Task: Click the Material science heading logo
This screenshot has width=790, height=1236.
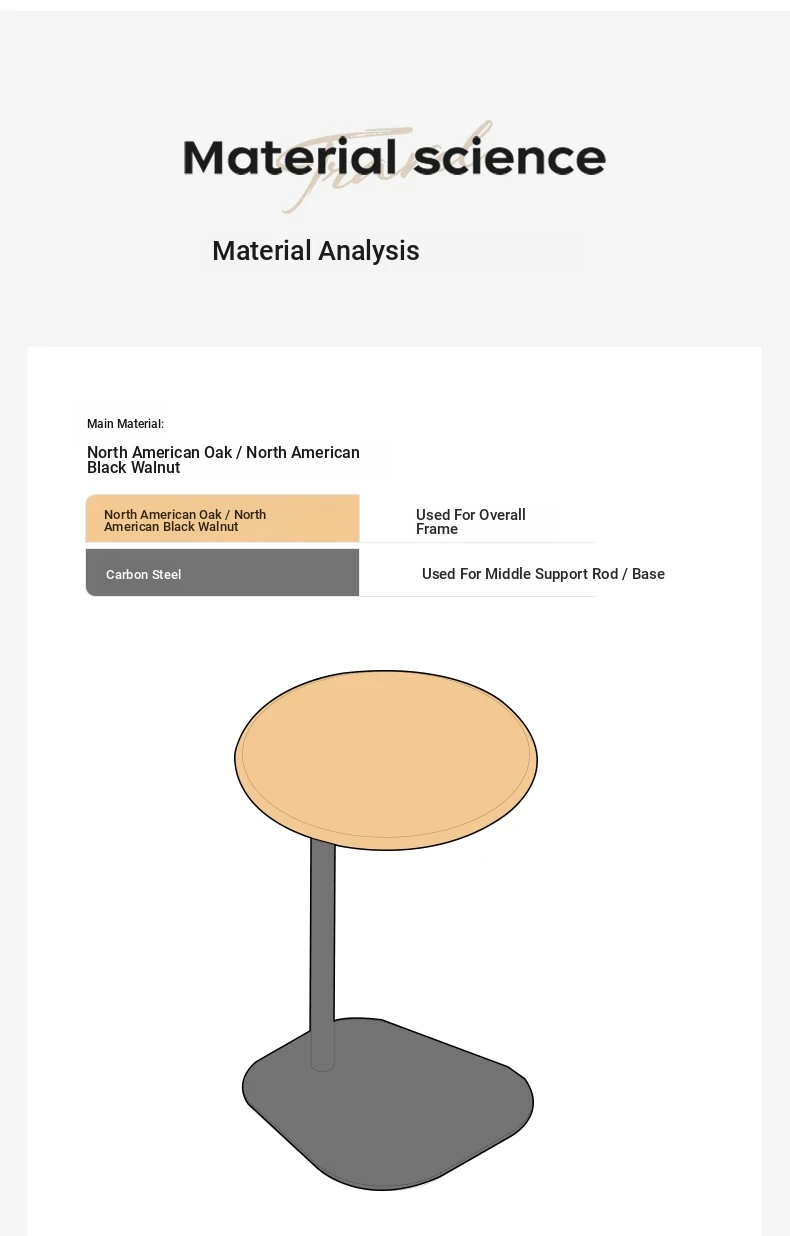Action: click(394, 160)
